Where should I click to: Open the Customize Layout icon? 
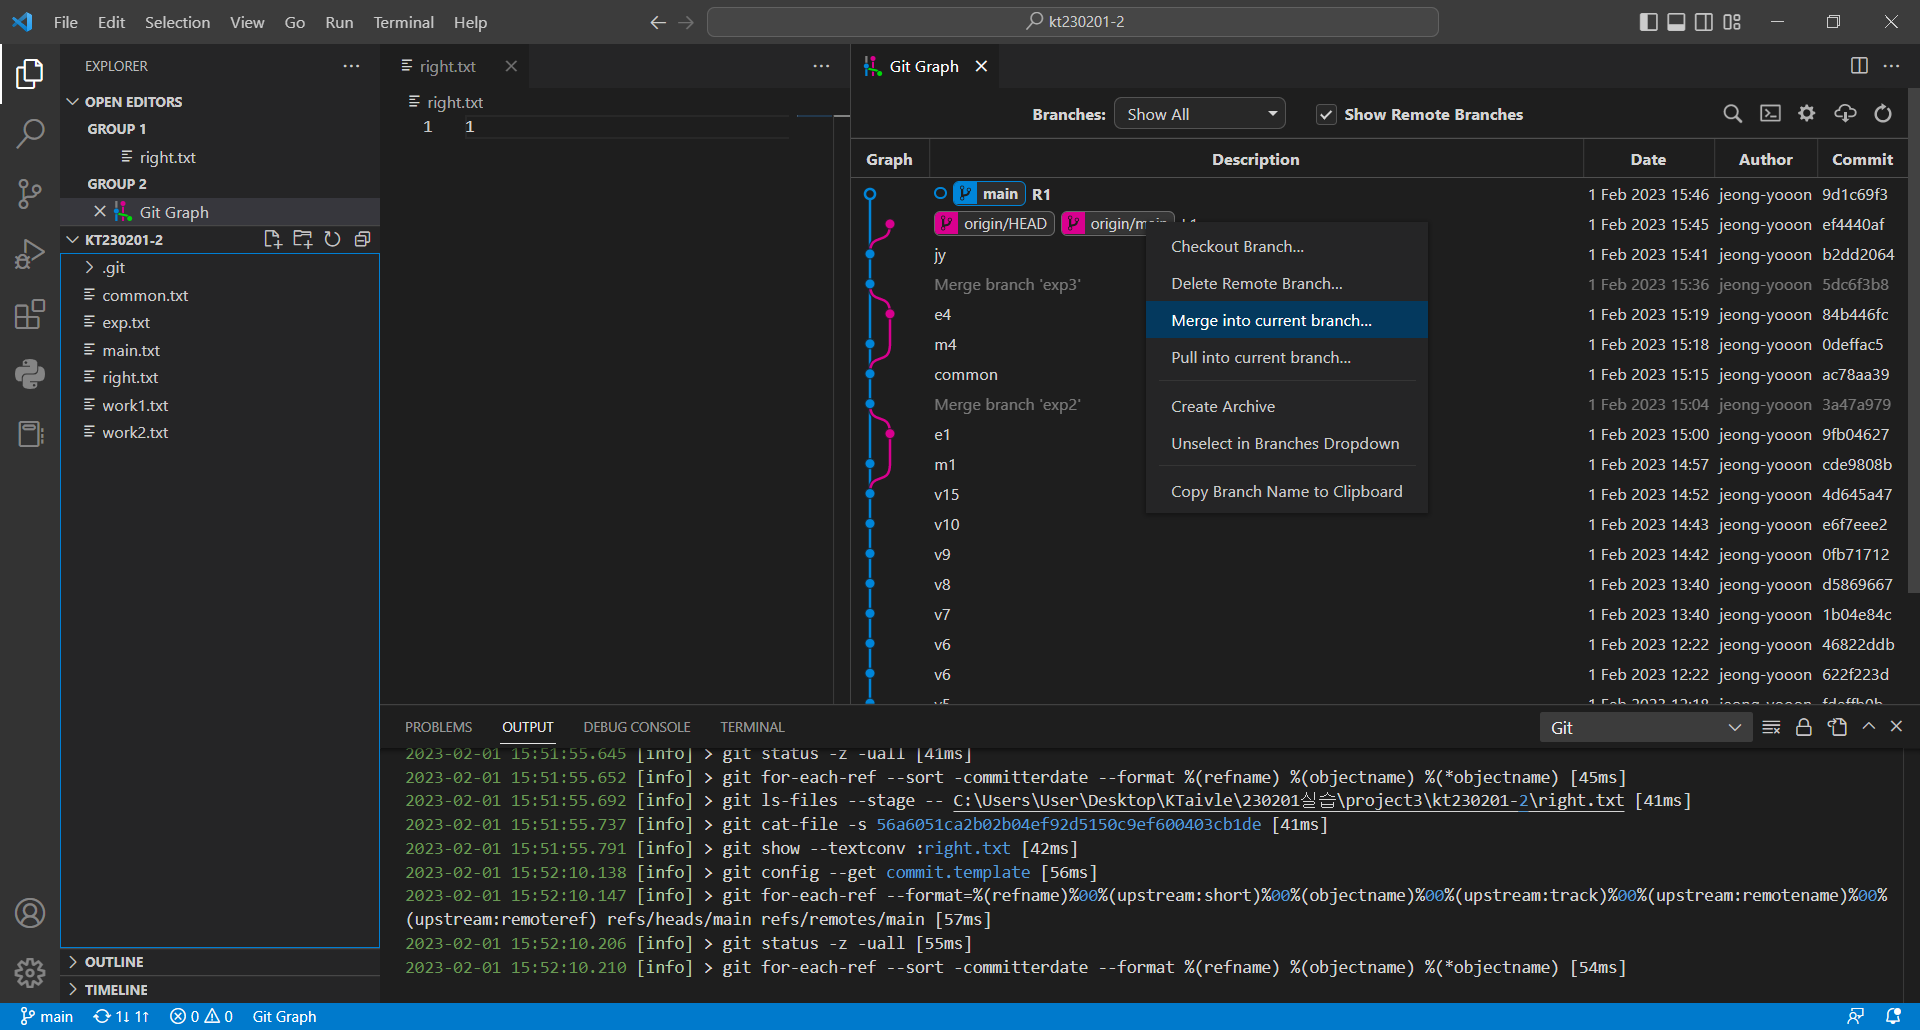[x=1732, y=22]
